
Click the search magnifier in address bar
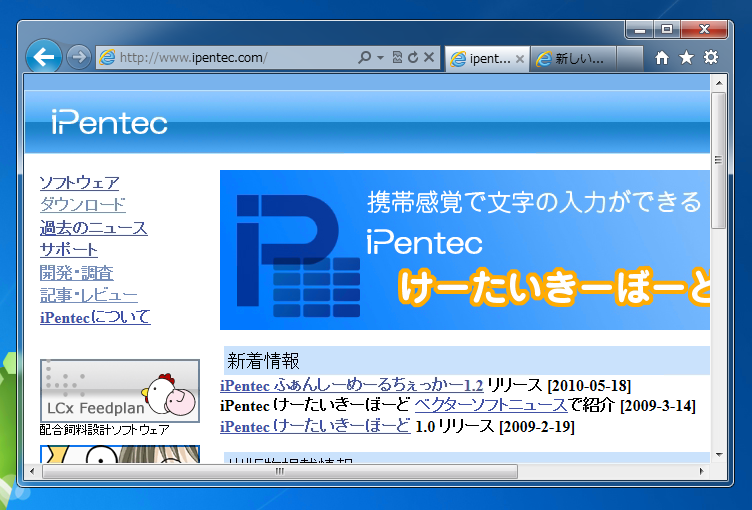click(x=364, y=58)
